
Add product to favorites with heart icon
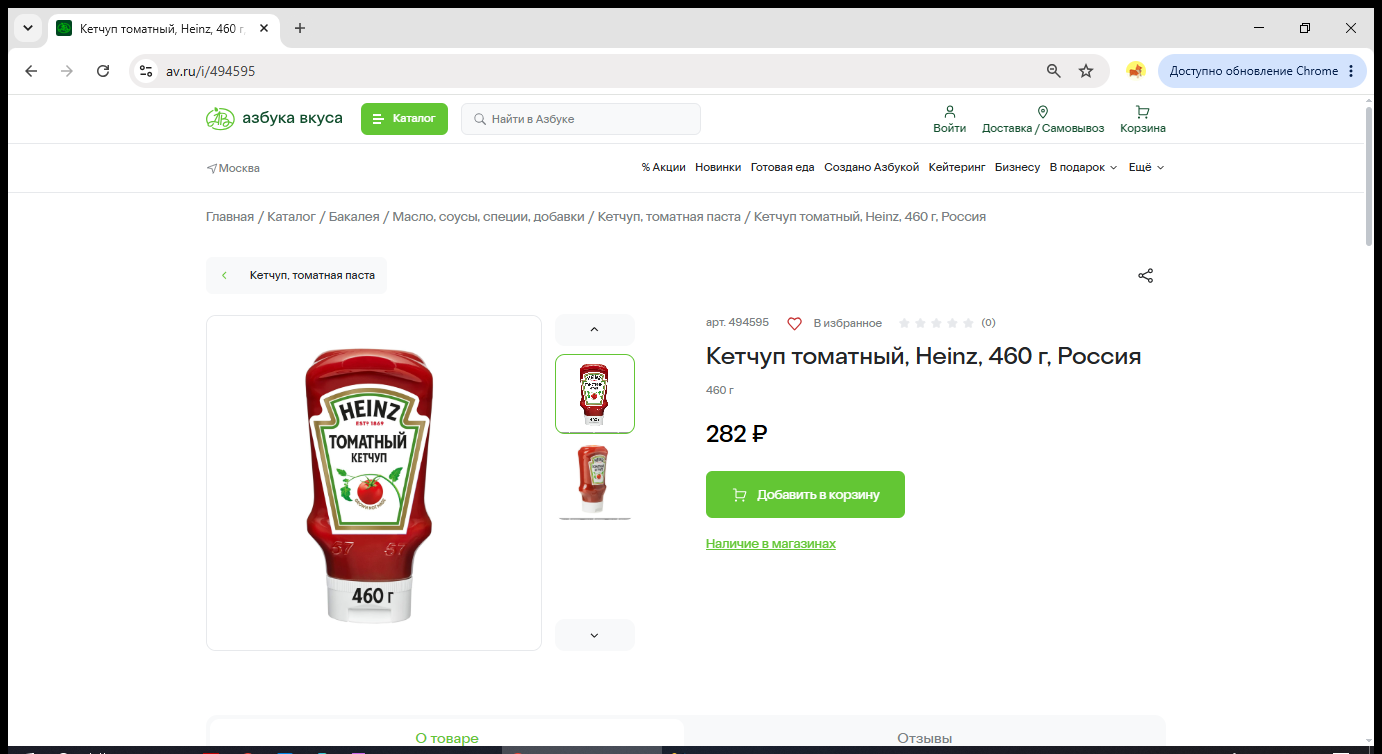[x=794, y=323]
